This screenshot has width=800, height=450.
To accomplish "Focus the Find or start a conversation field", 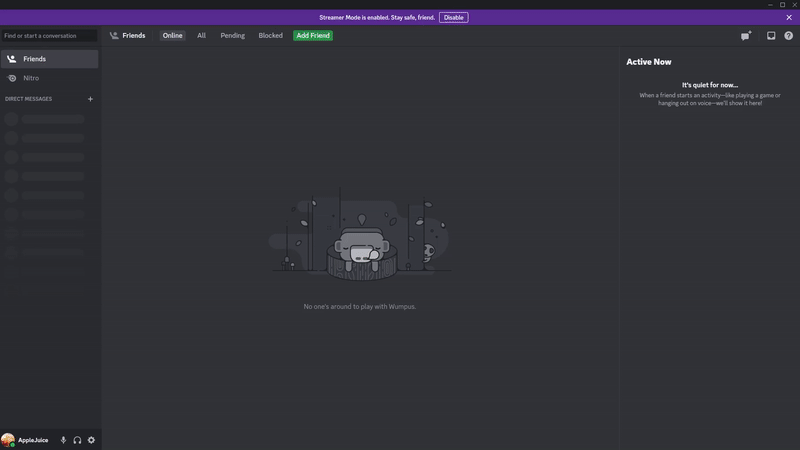I will [49, 36].
